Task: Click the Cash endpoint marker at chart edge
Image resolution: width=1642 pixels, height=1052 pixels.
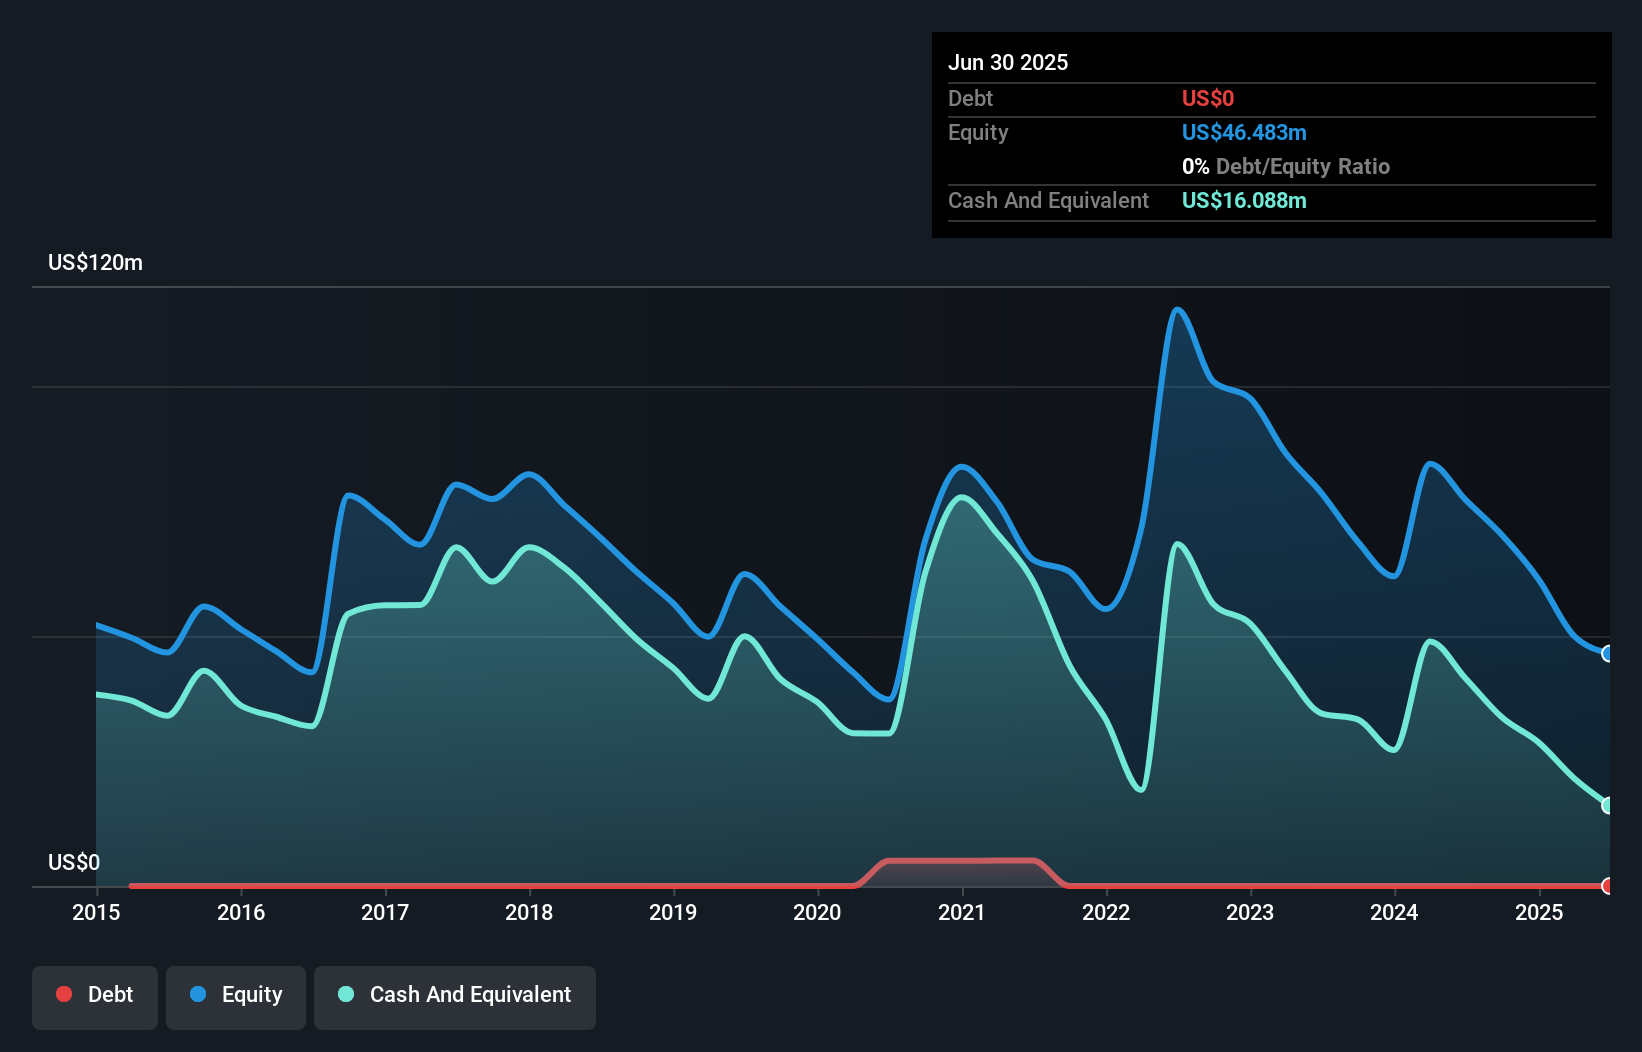Action: [x=1608, y=805]
